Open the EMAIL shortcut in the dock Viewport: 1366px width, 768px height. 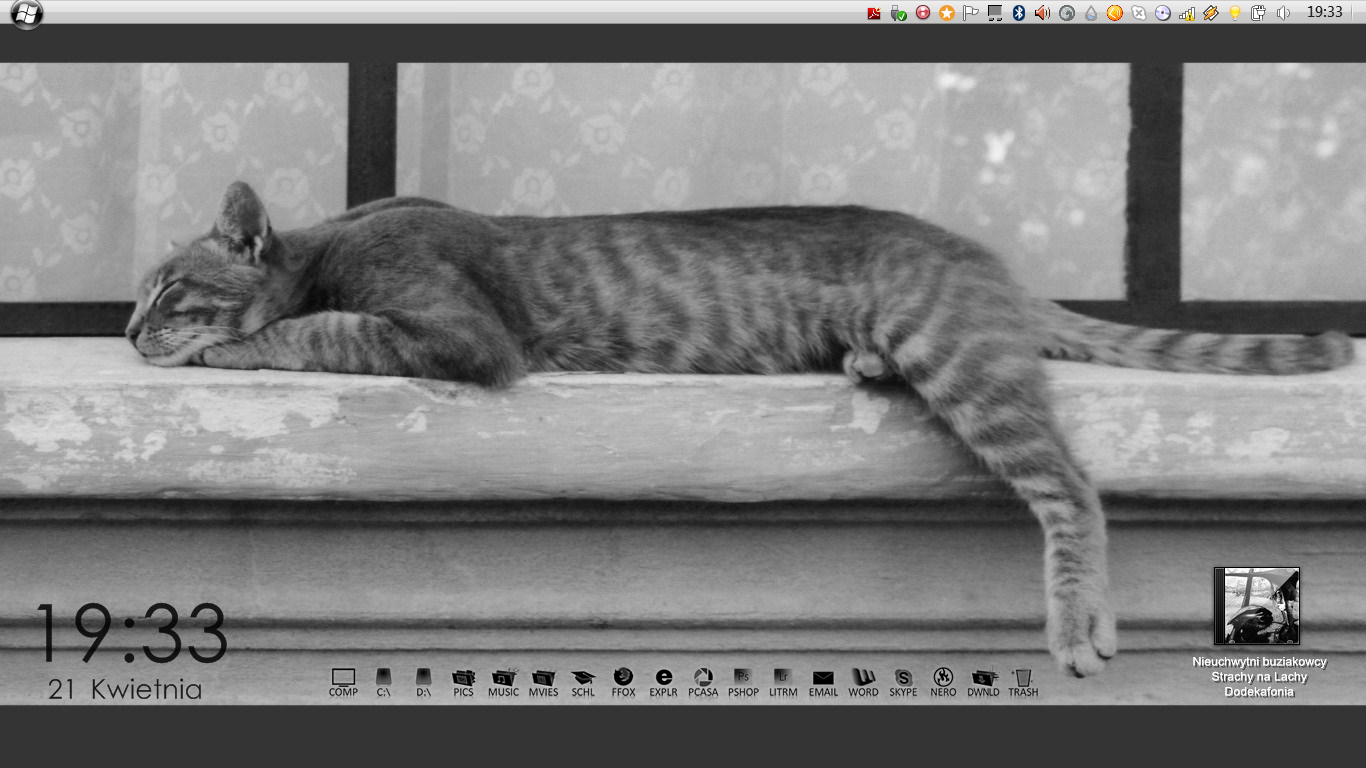pos(823,681)
